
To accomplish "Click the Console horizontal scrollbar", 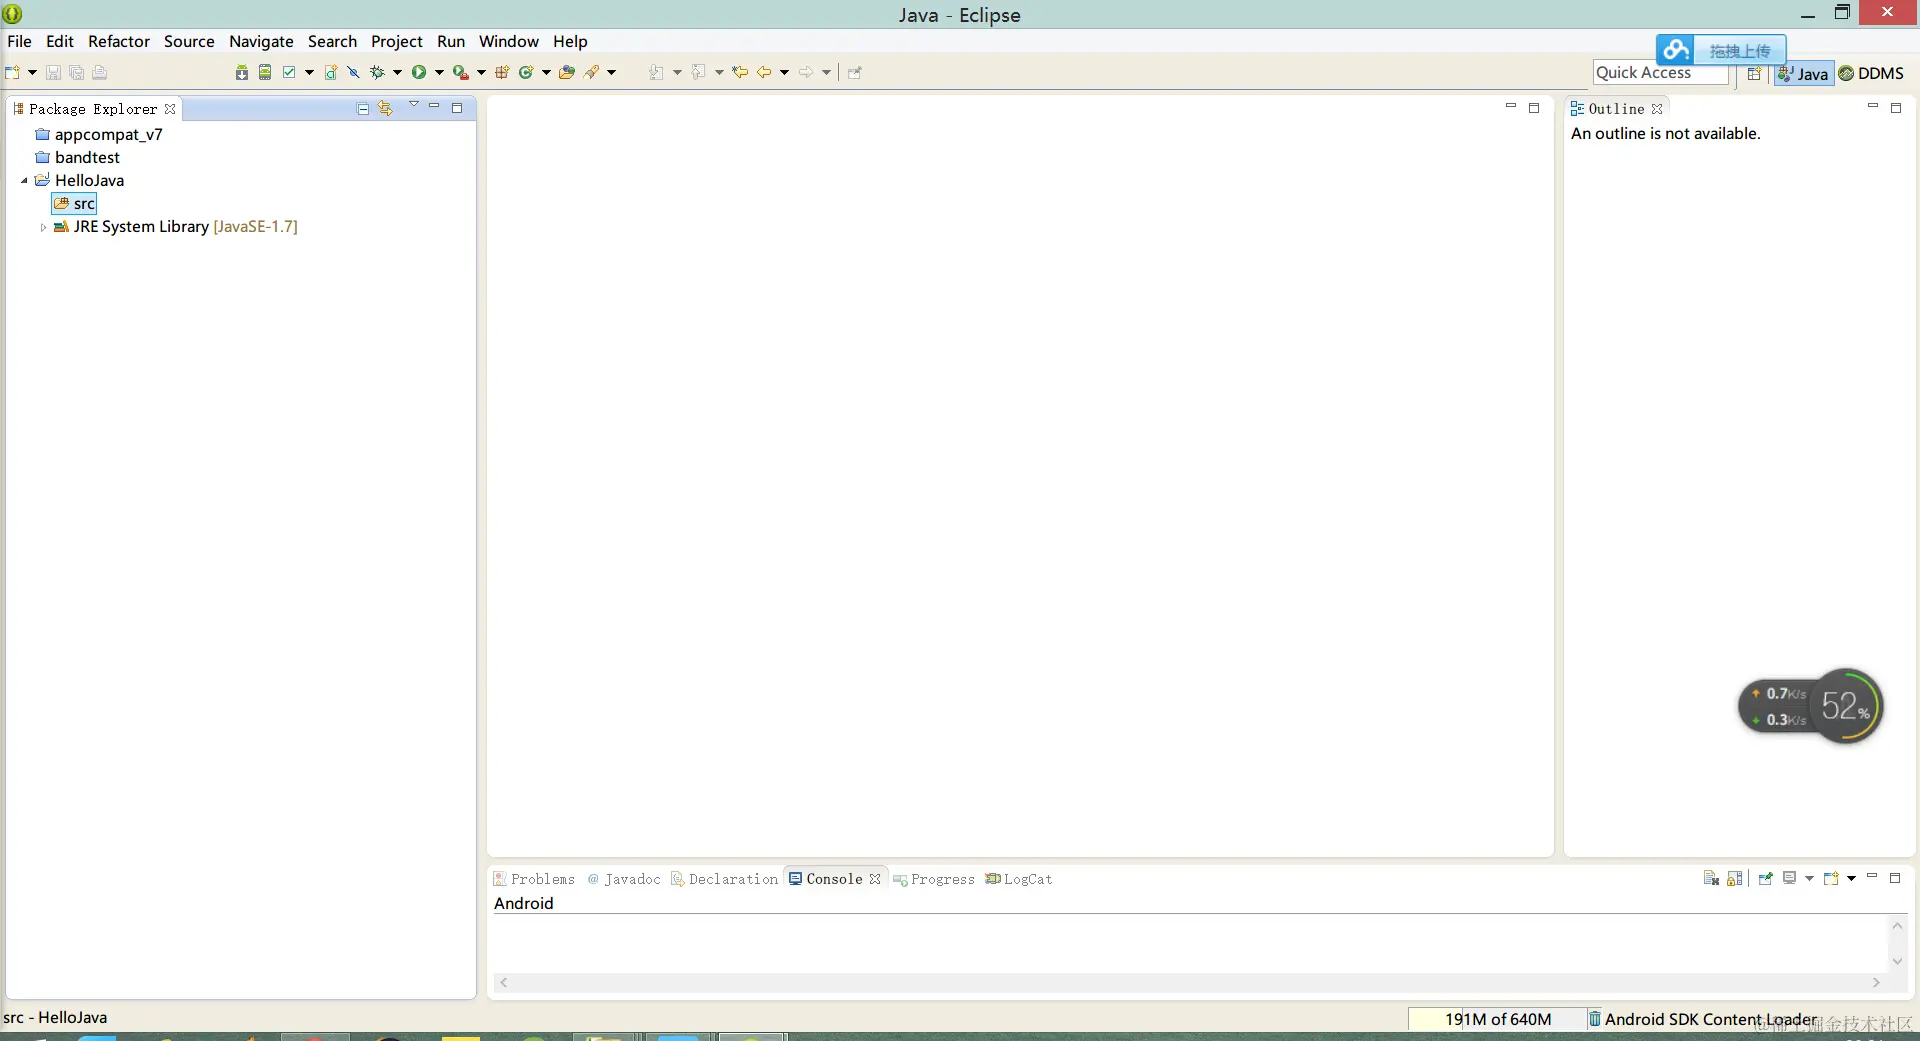I will click(1190, 983).
